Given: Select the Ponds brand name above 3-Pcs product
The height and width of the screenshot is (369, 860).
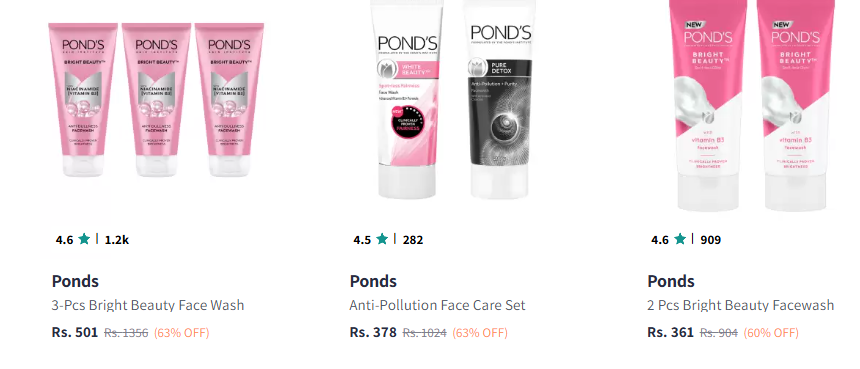Looking at the screenshot, I should [75, 281].
